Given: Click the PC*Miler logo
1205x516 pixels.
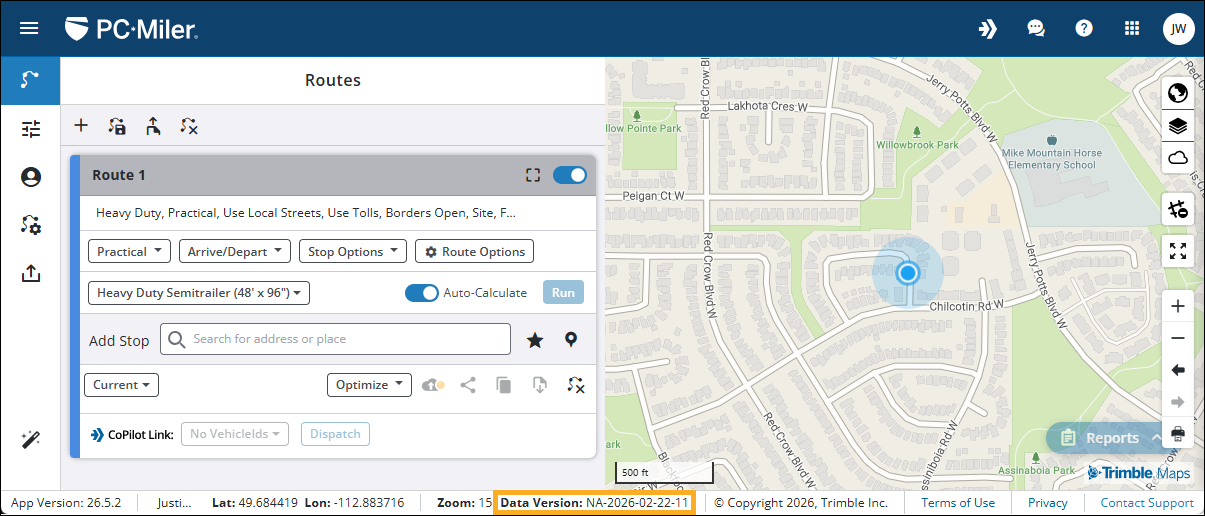Looking at the screenshot, I should 131,29.
